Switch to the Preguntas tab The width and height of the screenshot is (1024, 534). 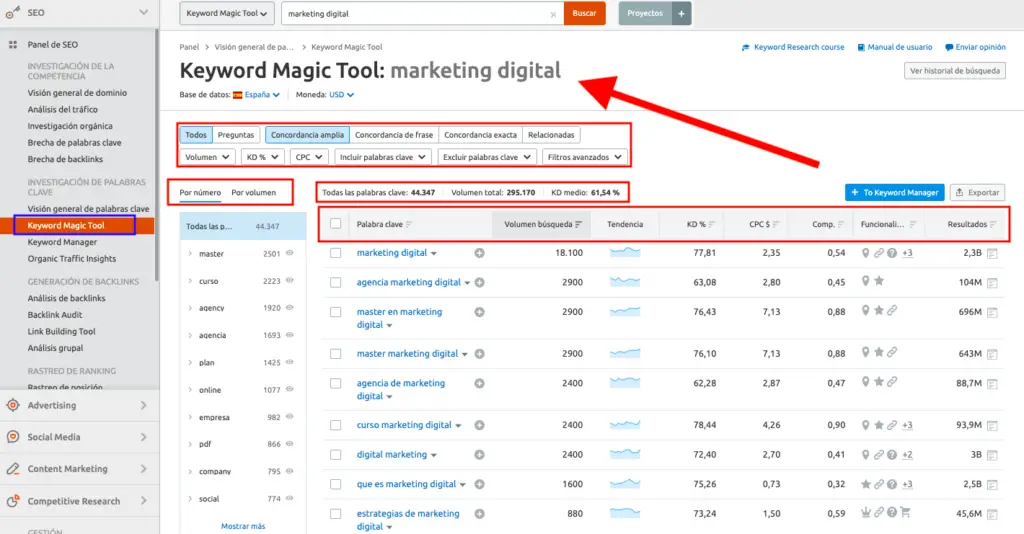pyautogui.click(x=236, y=135)
